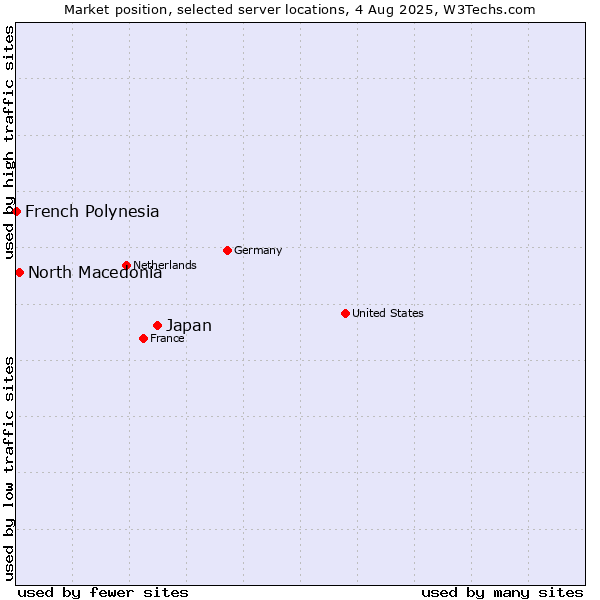Select the Japan red marker
600x600 pixels.
click(x=157, y=326)
